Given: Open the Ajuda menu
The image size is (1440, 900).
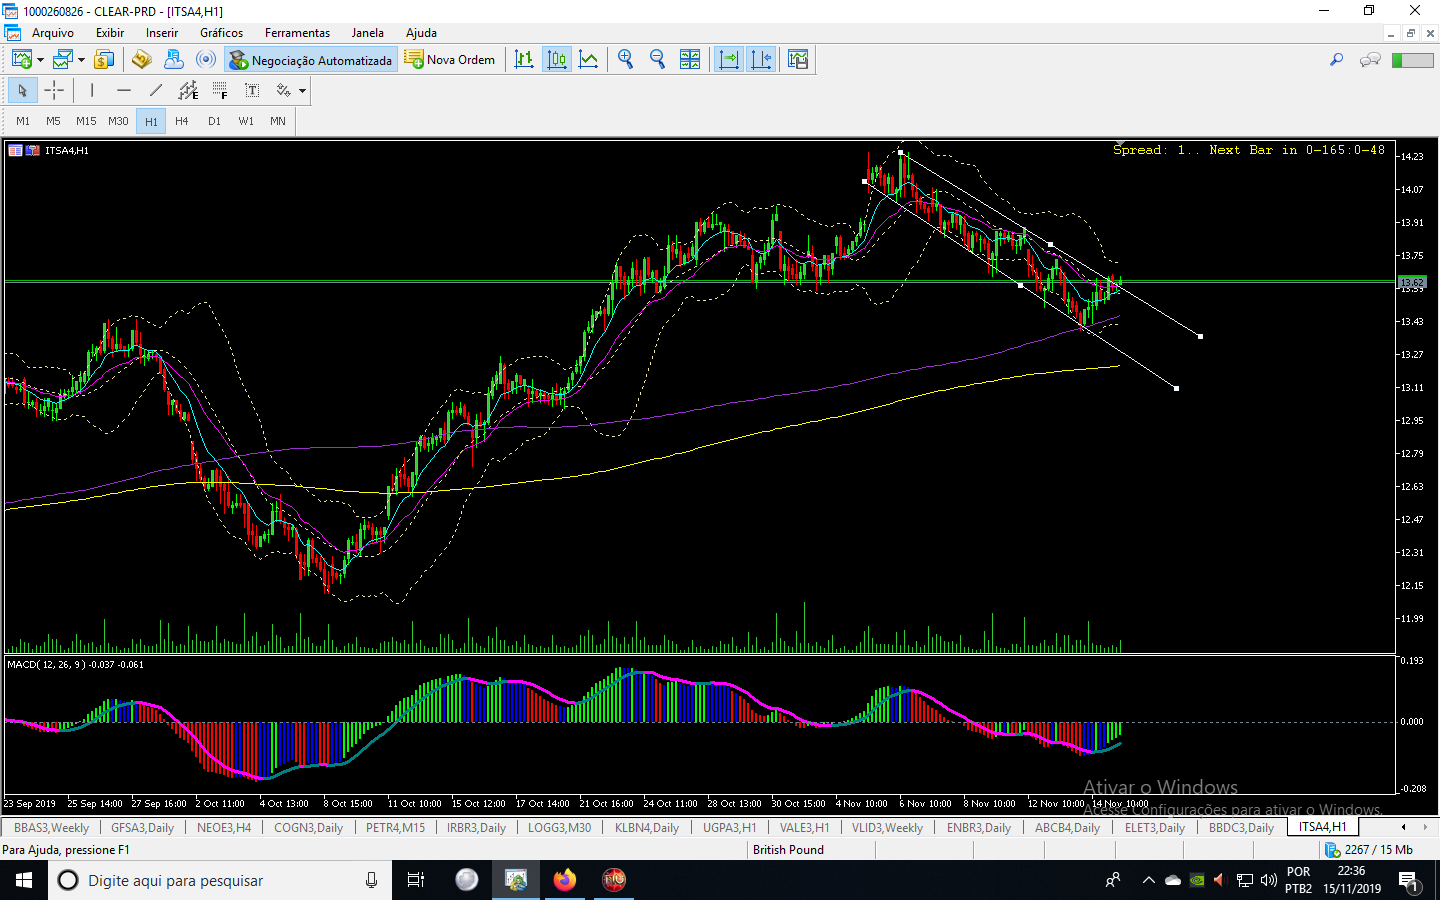Looking at the screenshot, I should tap(421, 33).
